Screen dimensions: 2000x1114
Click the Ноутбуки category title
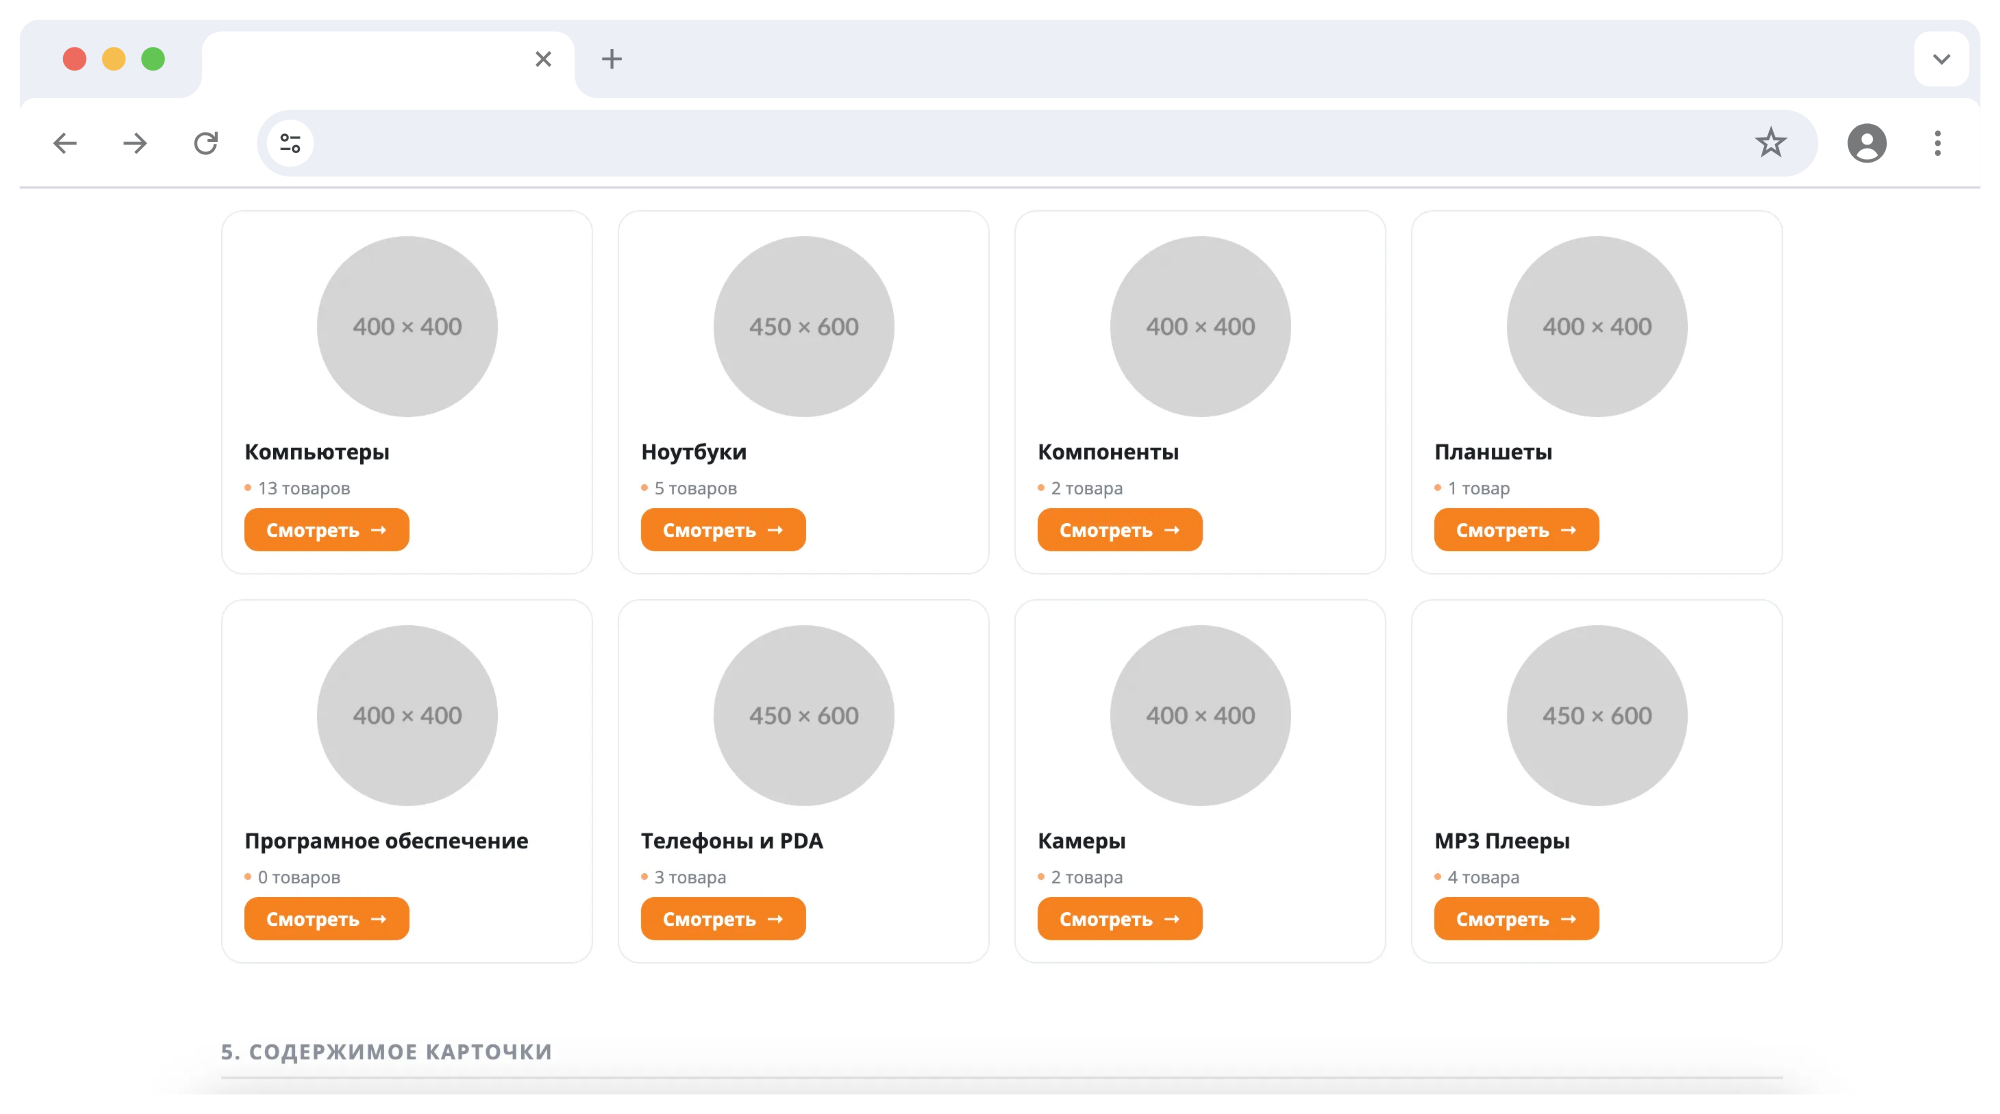[694, 452]
